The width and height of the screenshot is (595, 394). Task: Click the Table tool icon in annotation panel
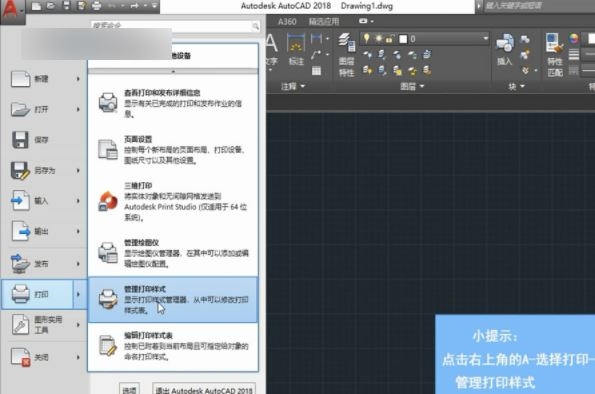[x=316, y=71]
